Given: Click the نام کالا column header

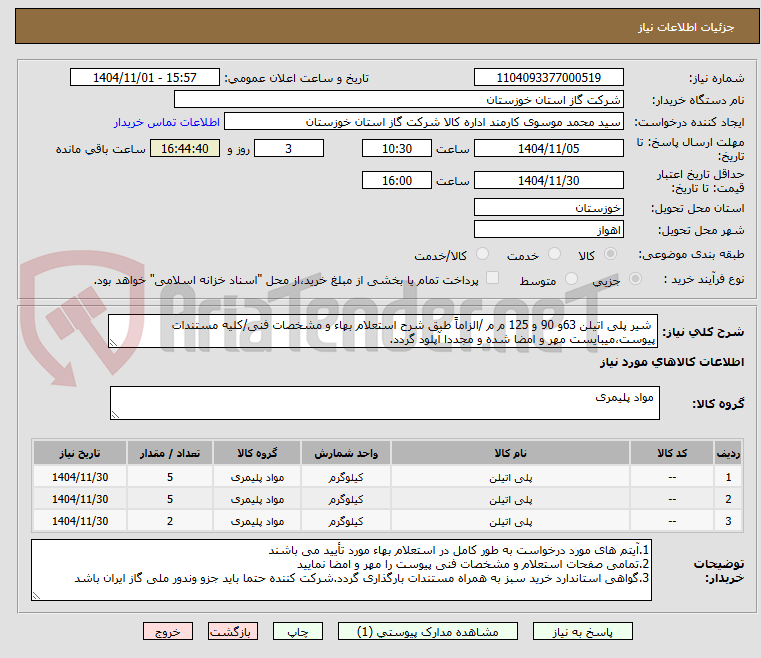Looking at the screenshot, I should (x=510, y=453).
